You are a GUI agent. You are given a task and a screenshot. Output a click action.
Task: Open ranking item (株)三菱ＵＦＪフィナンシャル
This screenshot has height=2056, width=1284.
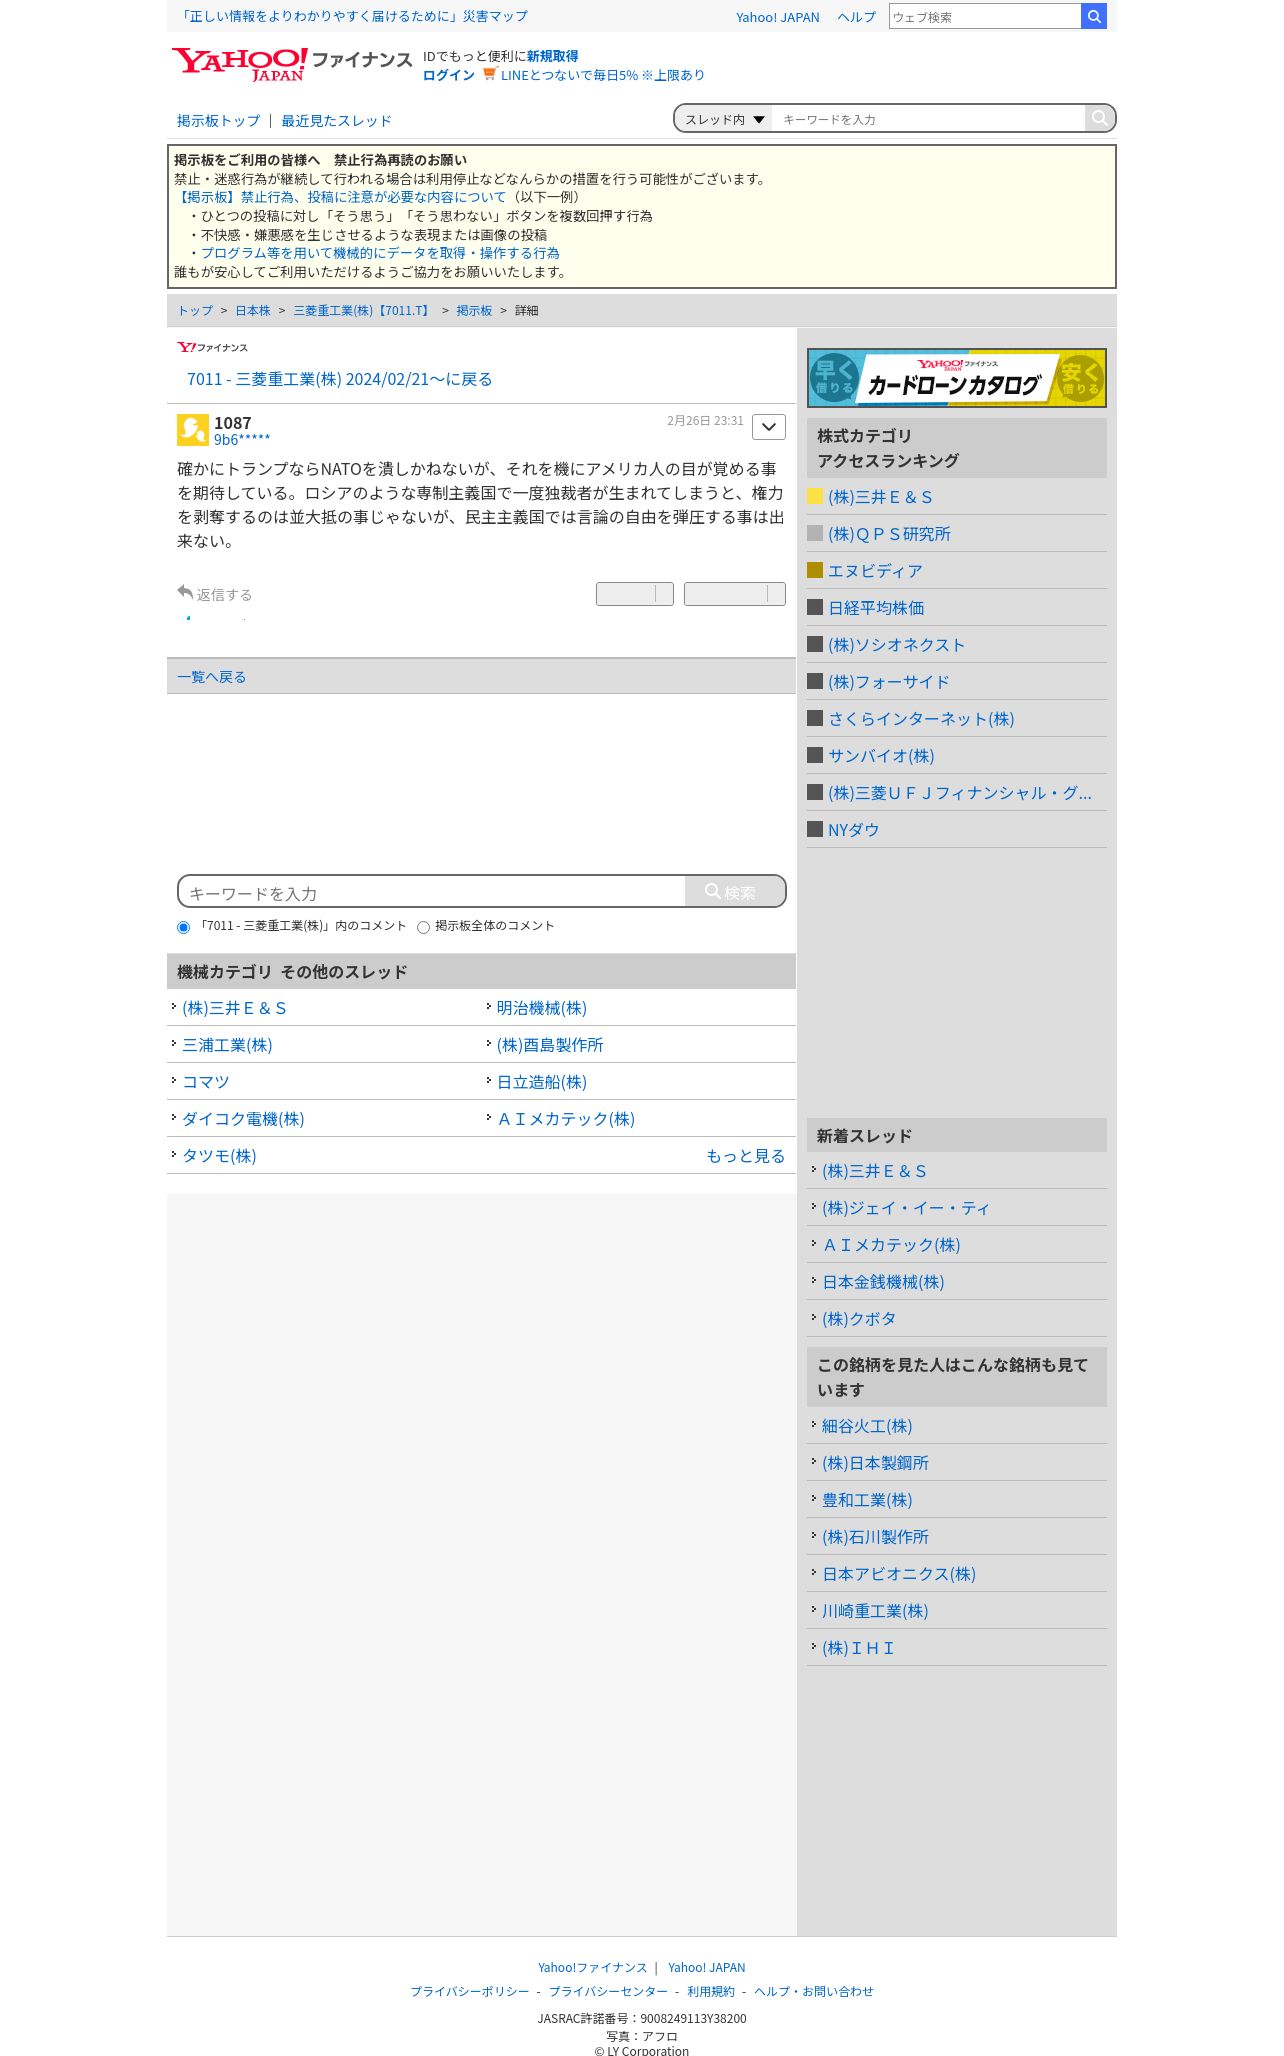pos(960,793)
